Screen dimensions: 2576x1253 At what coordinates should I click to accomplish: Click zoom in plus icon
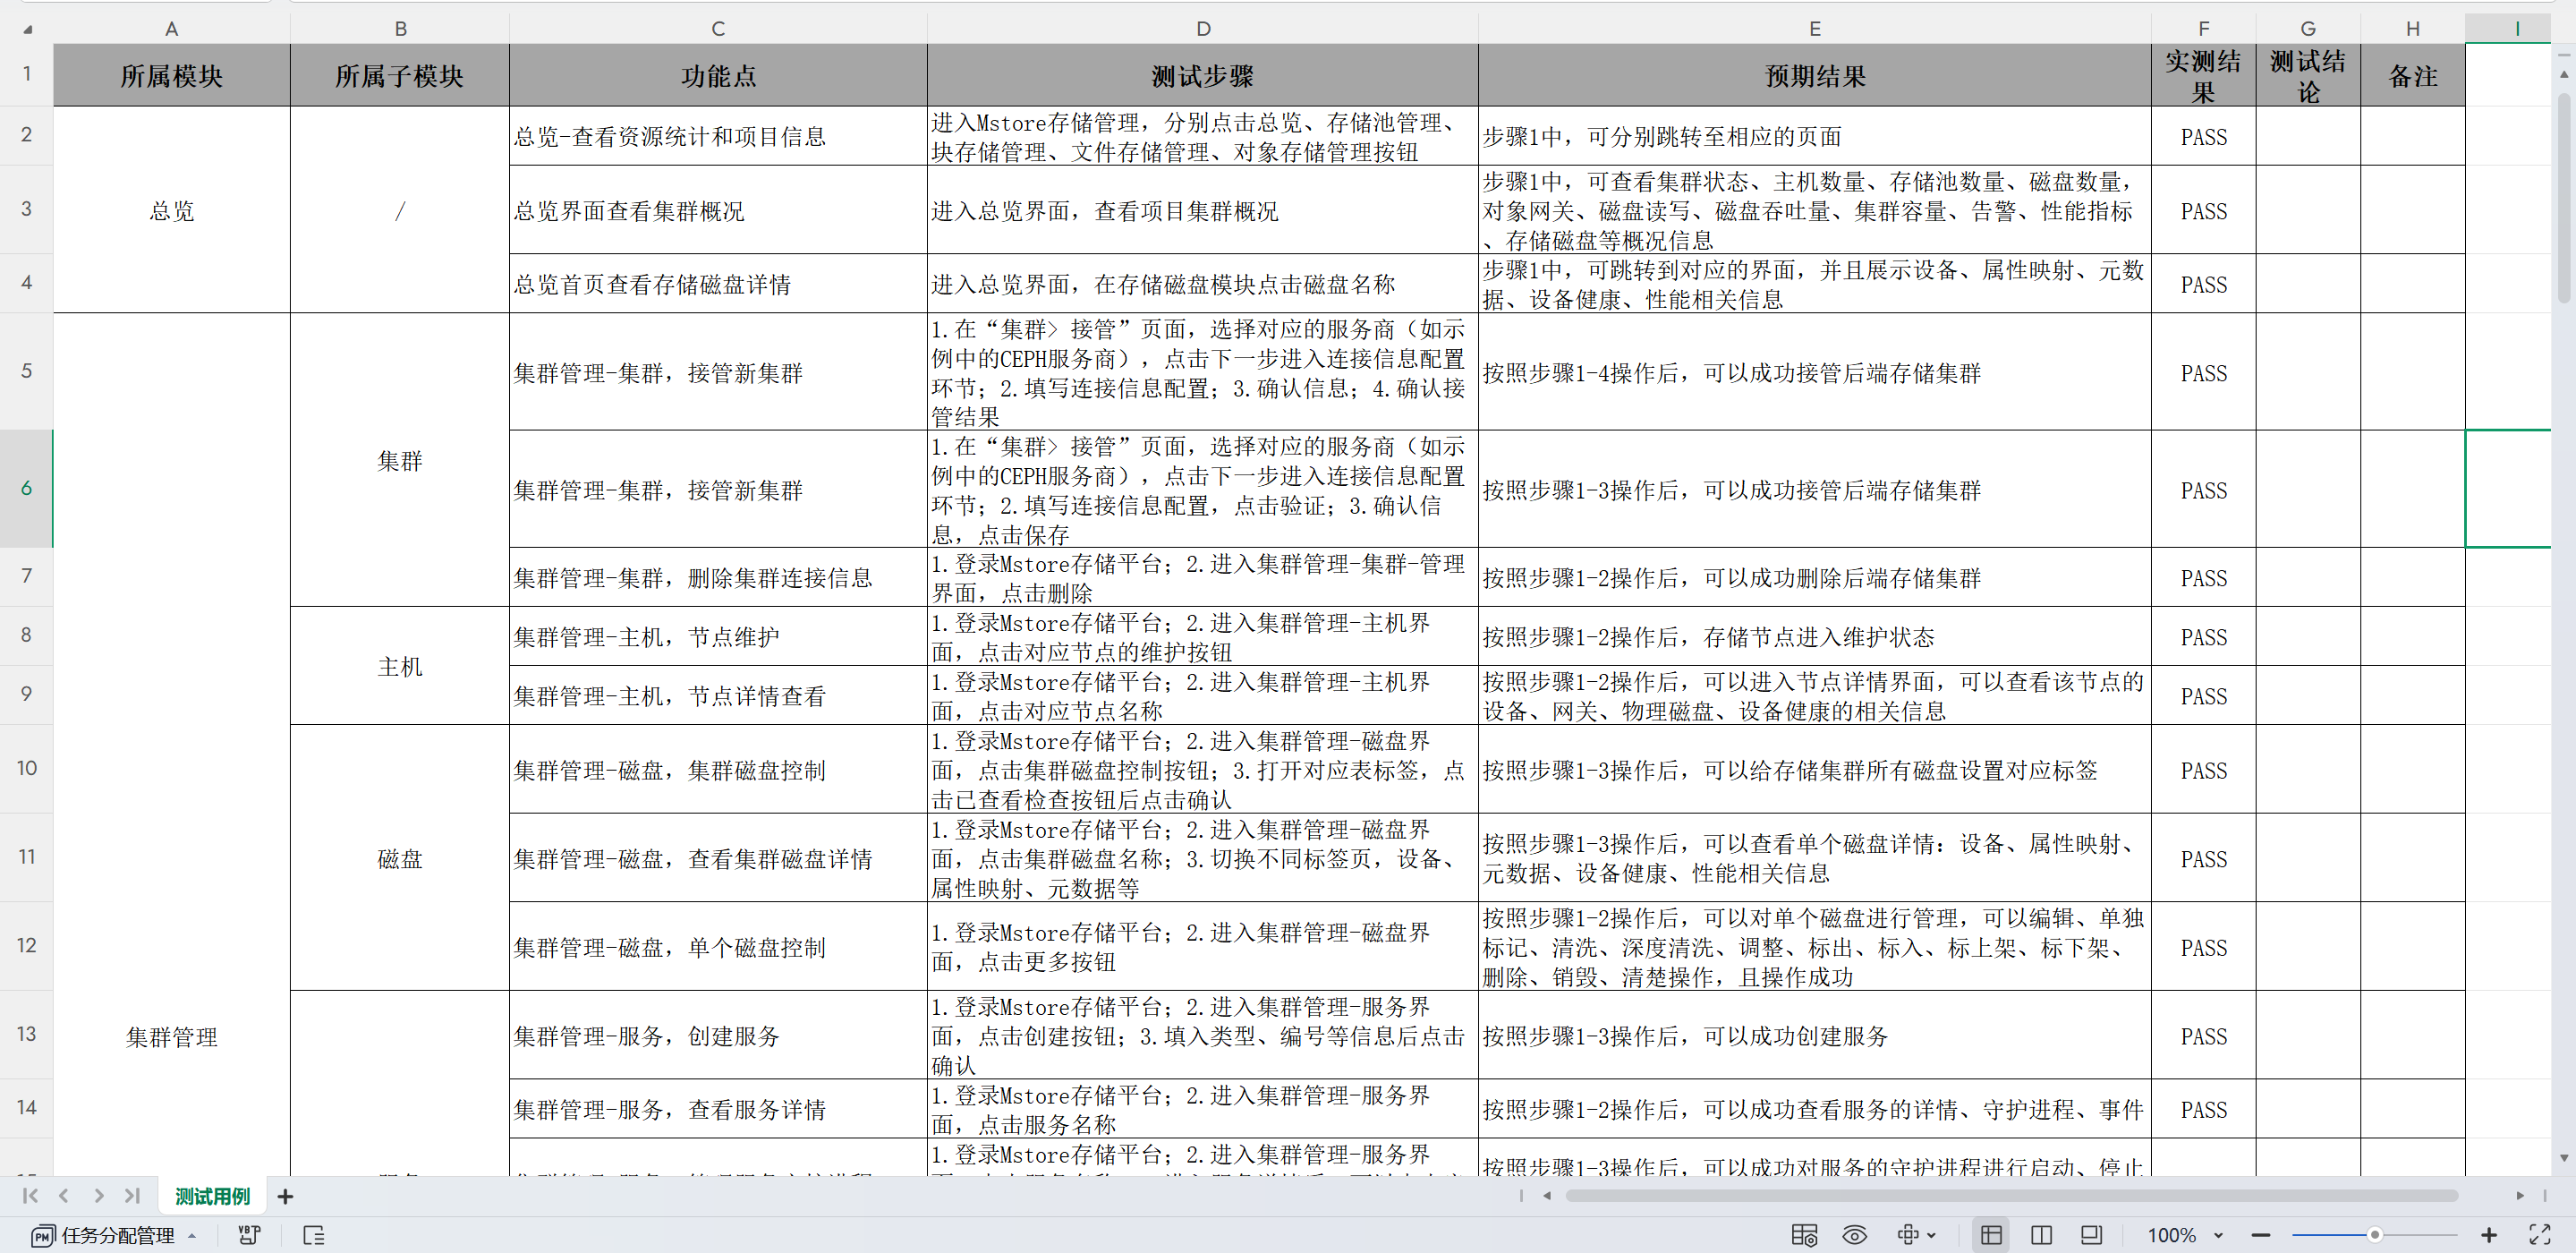(2489, 1235)
